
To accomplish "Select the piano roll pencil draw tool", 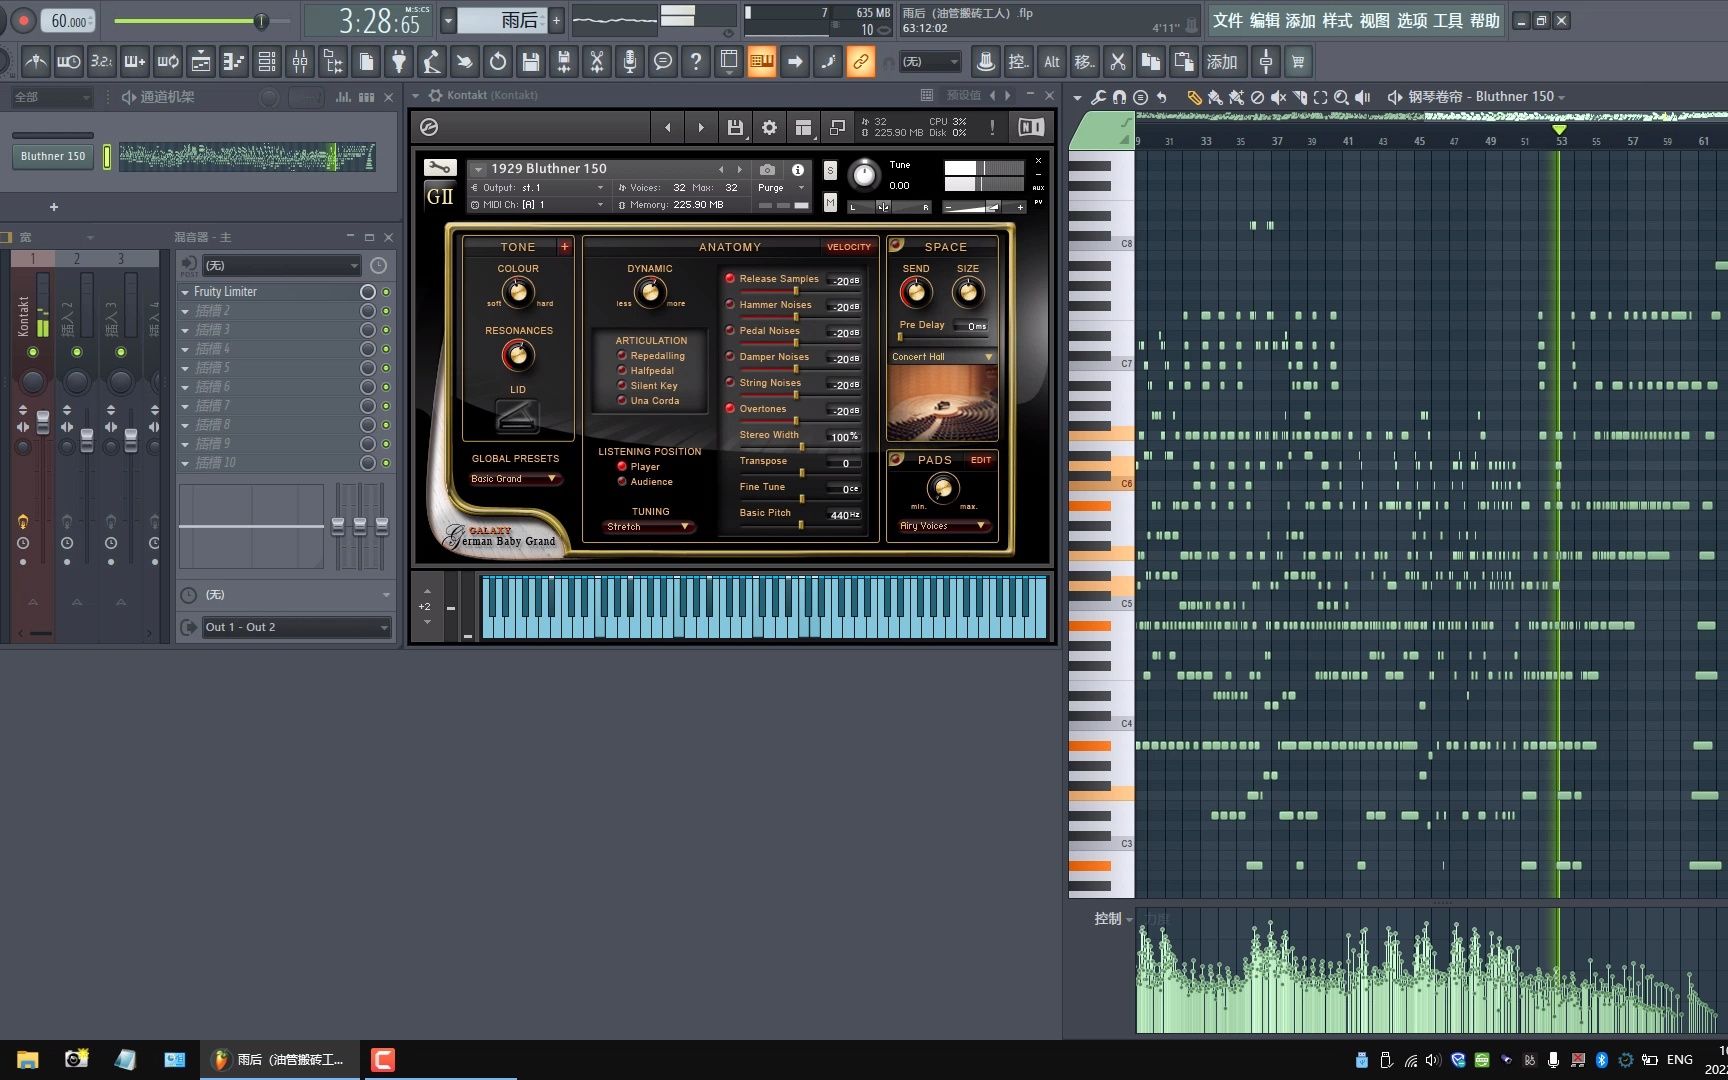I will 1194,97.
